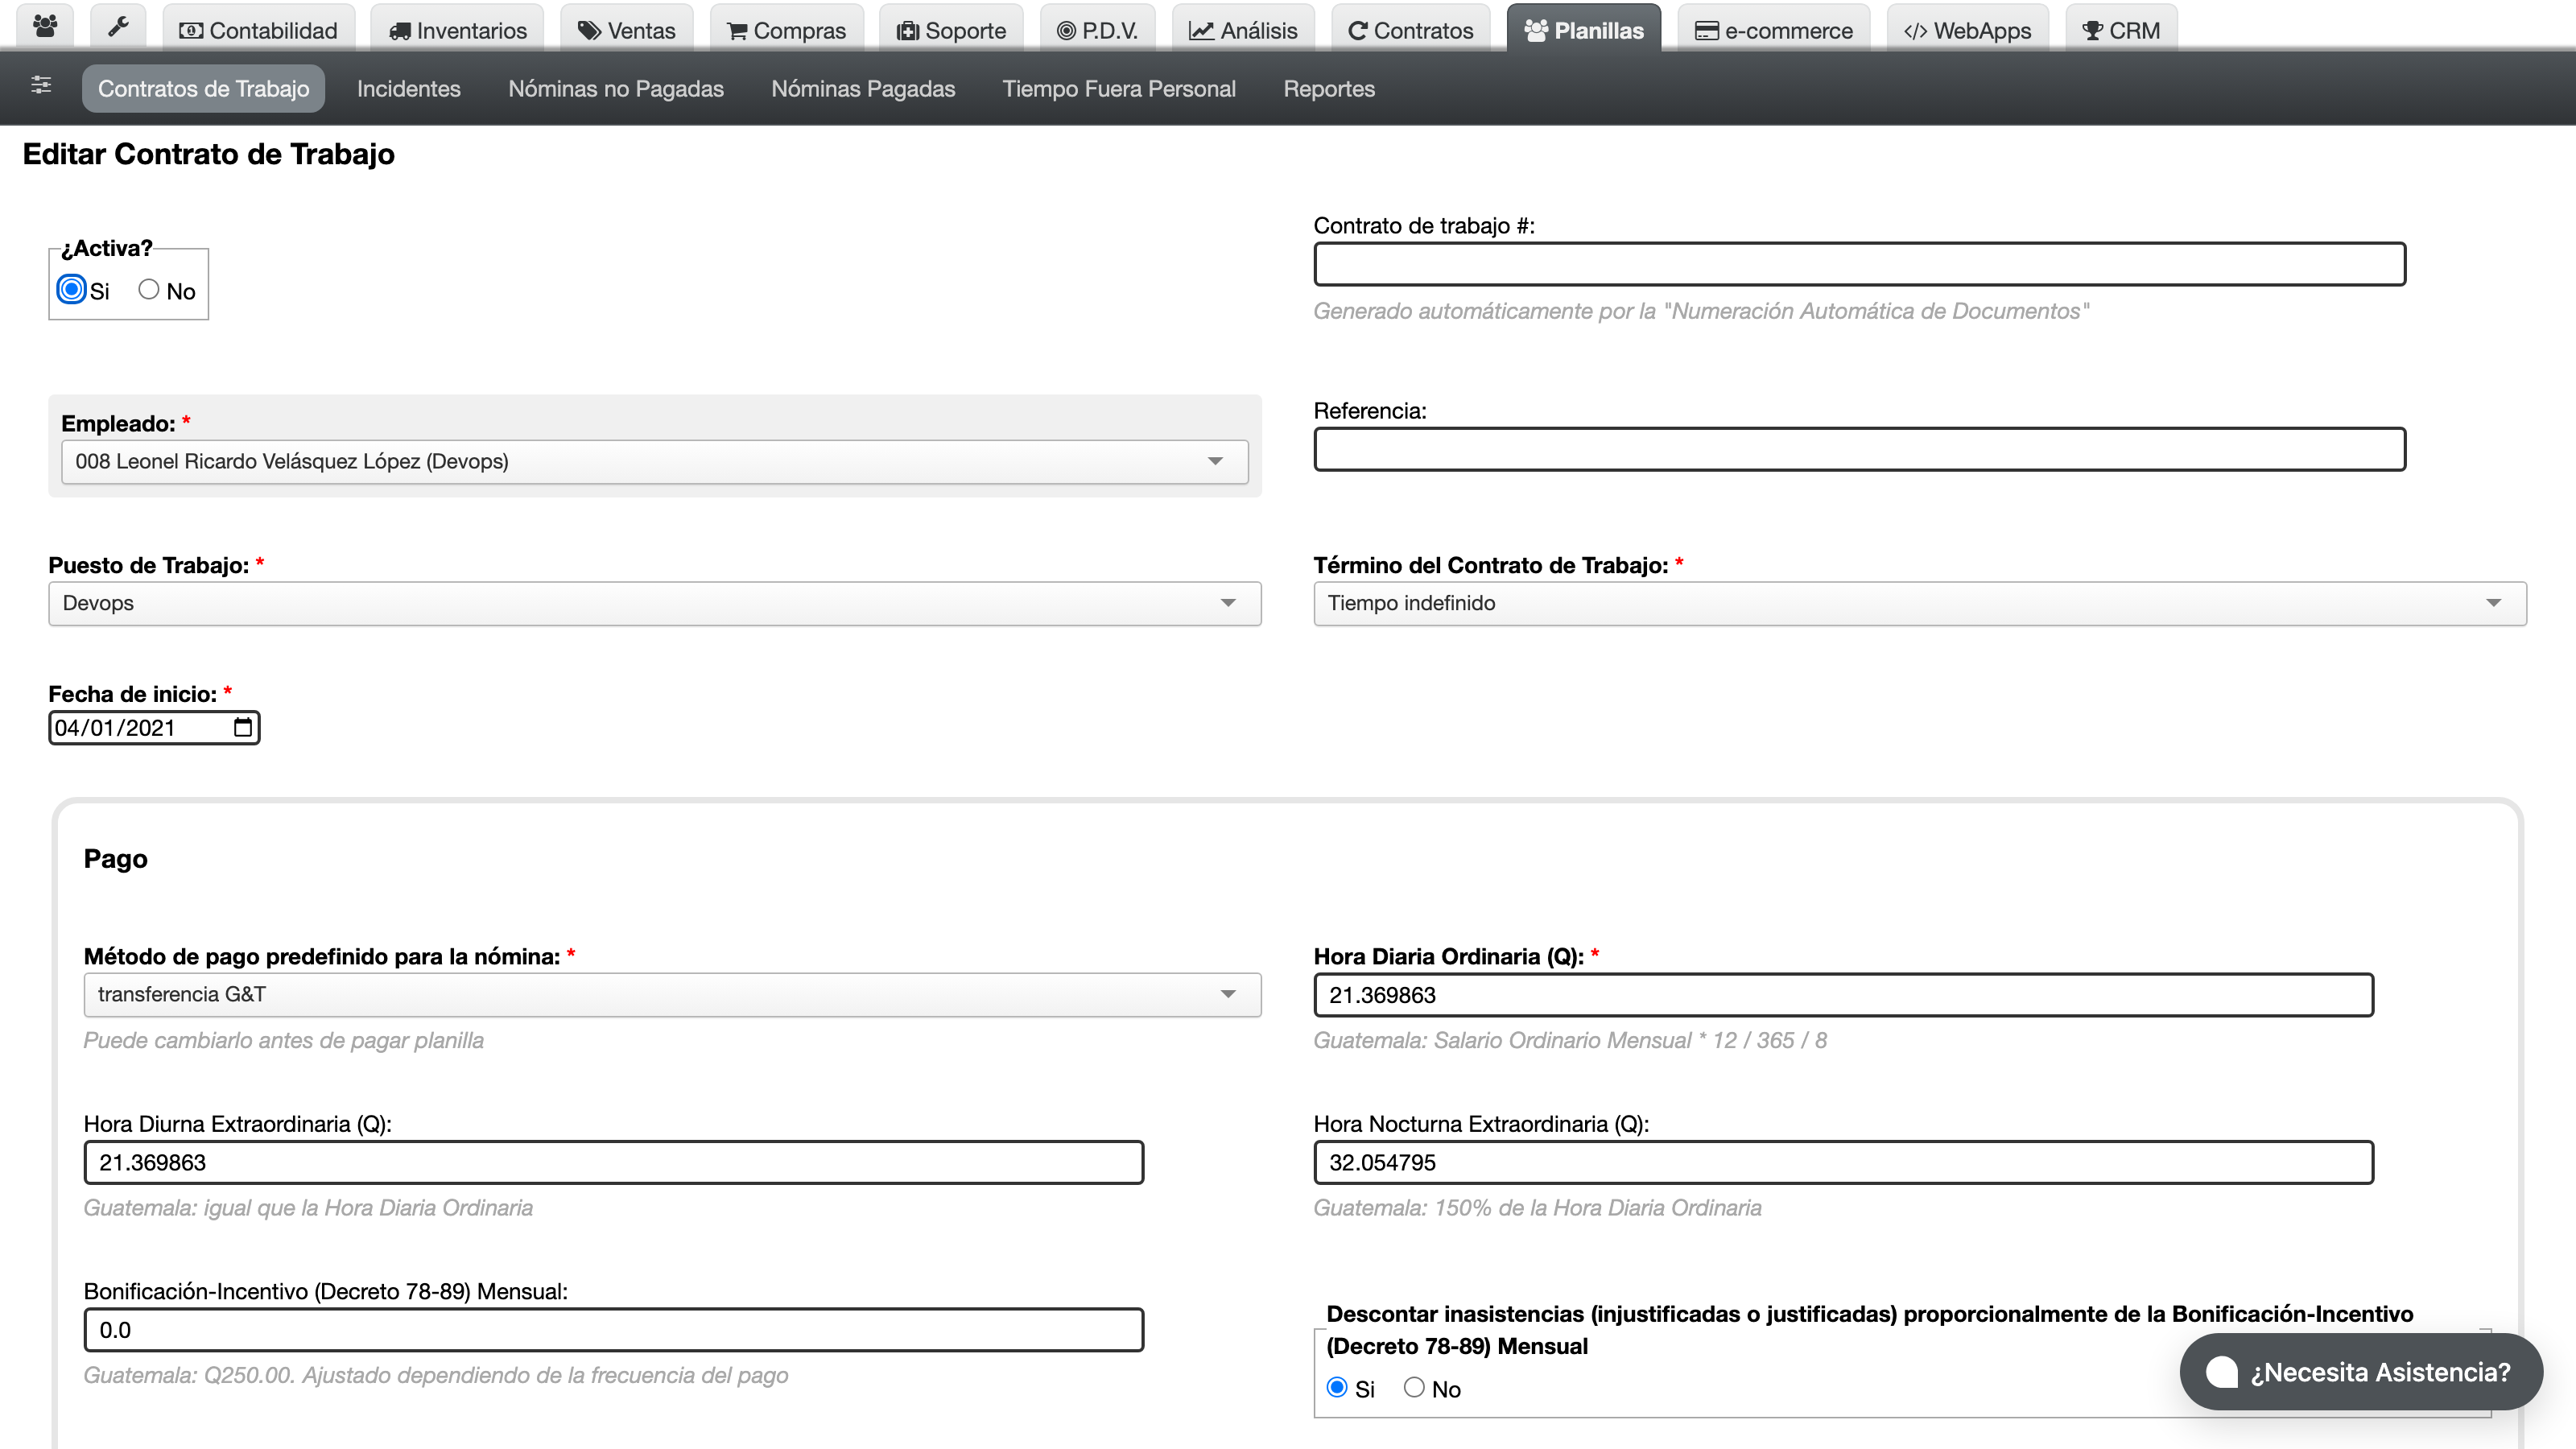The image size is (2576, 1449).
Task: Click the Hora Diurna Extraordinaria field
Action: click(x=614, y=1162)
